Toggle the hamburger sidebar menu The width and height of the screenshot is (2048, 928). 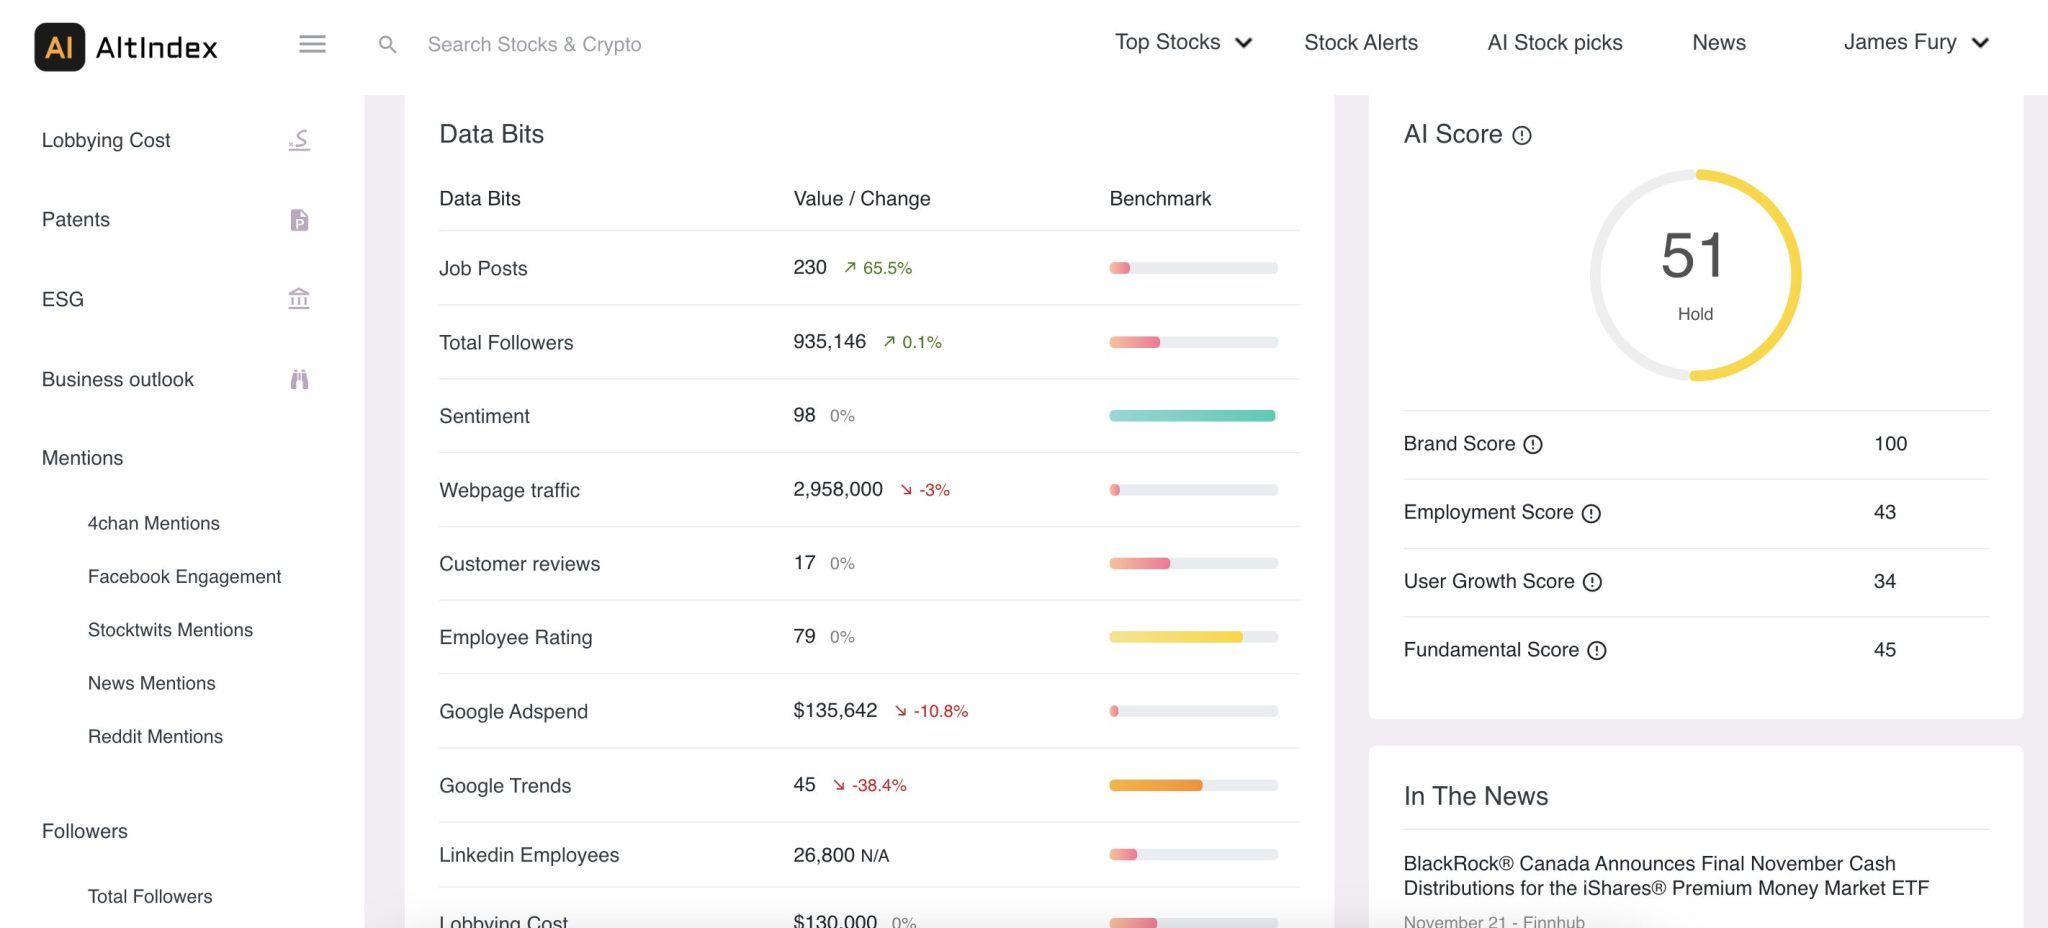[312, 44]
